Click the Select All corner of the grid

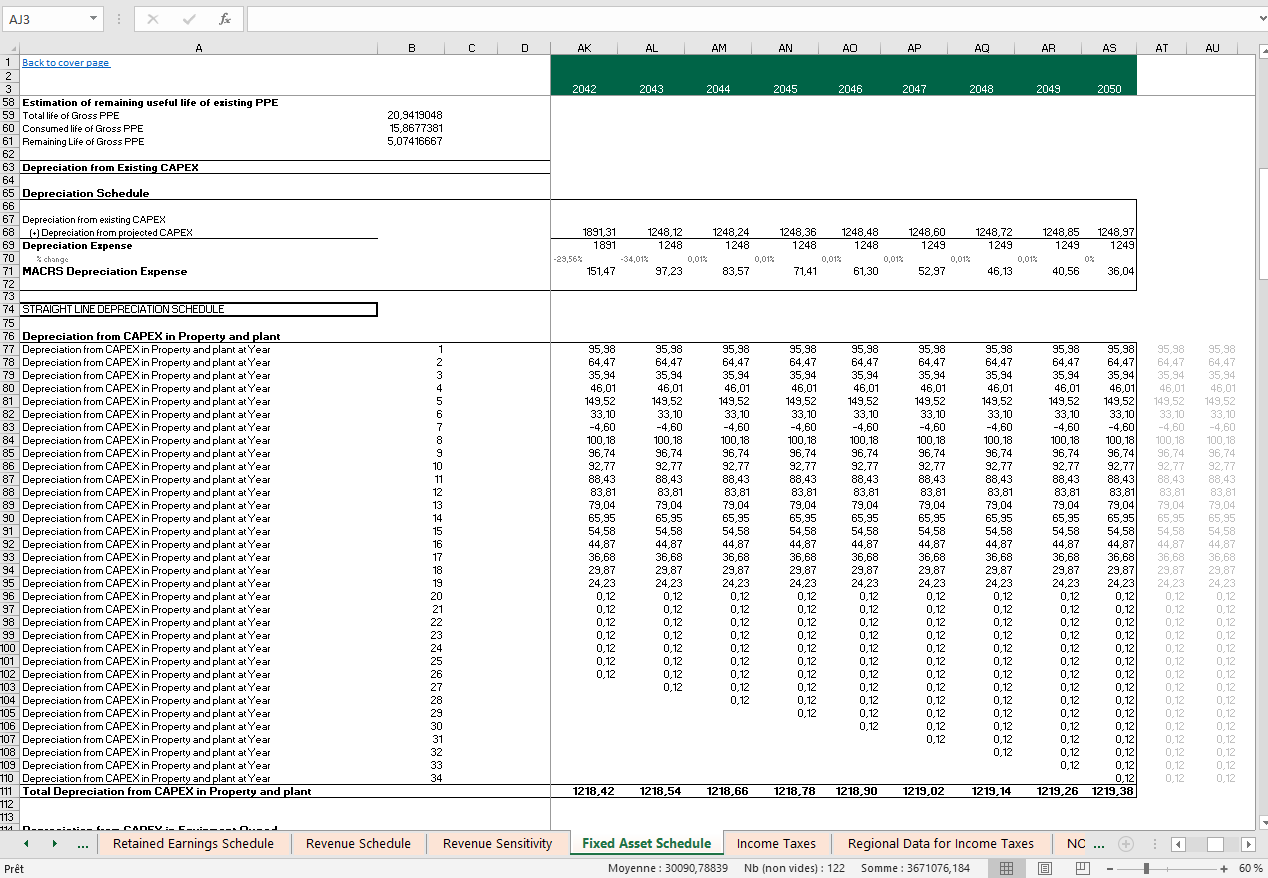pyautogui.click(x=9, y=48)
